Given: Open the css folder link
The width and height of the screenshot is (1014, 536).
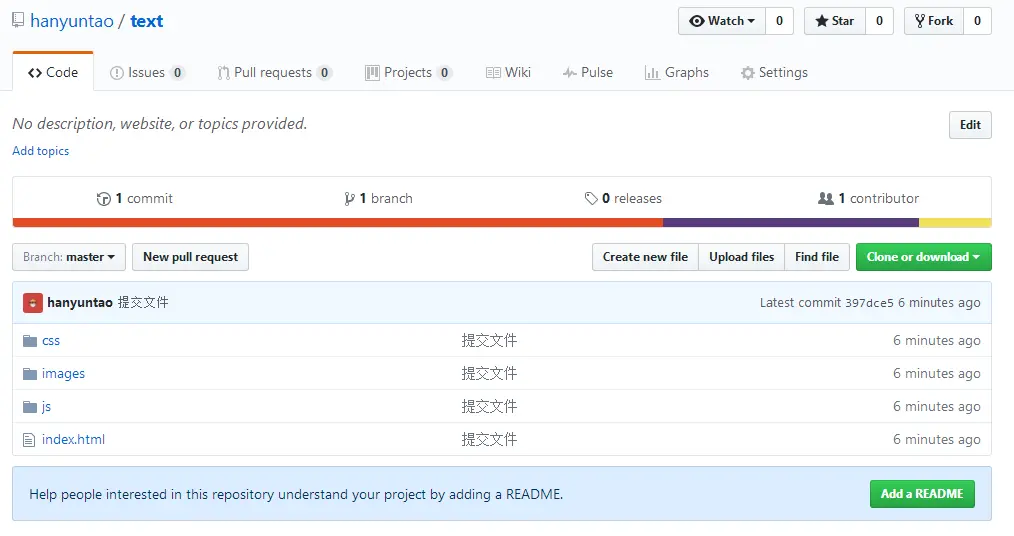Looking at the screenshot, I should pyautogui.click(x=51, y=341).
